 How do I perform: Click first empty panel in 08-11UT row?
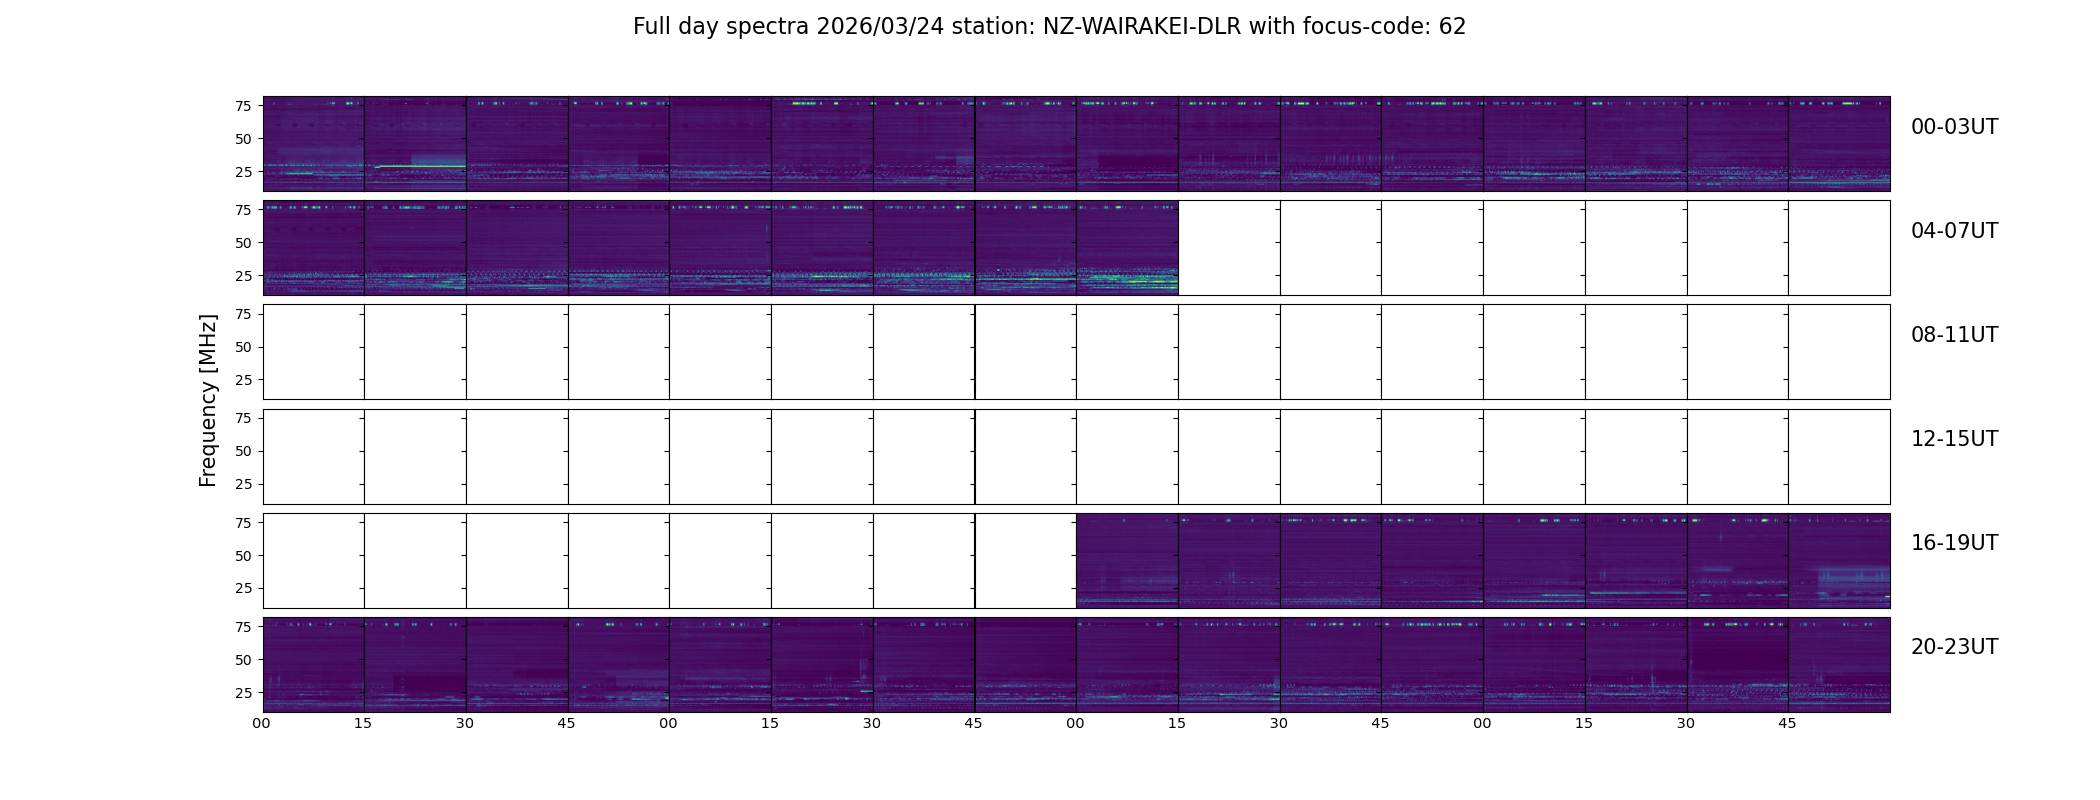coord(314,352)
